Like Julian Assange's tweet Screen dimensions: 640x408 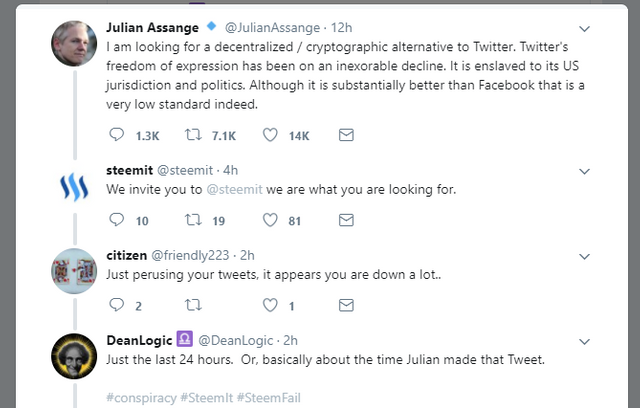tap(270, 135)
